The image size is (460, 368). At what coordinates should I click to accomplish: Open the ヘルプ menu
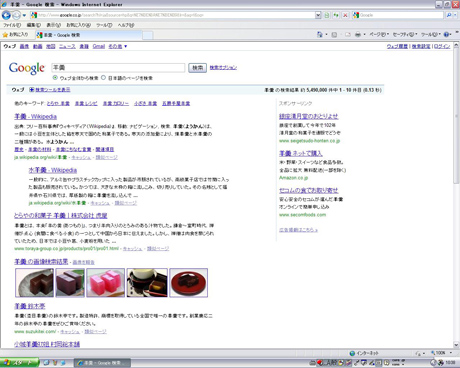(126, 25)
